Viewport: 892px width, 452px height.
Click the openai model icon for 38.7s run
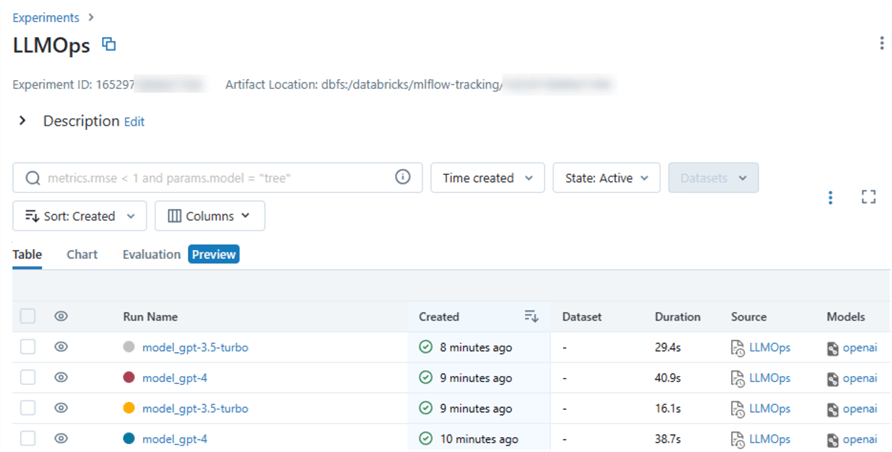pyautogui.click(x=833, y=441)
